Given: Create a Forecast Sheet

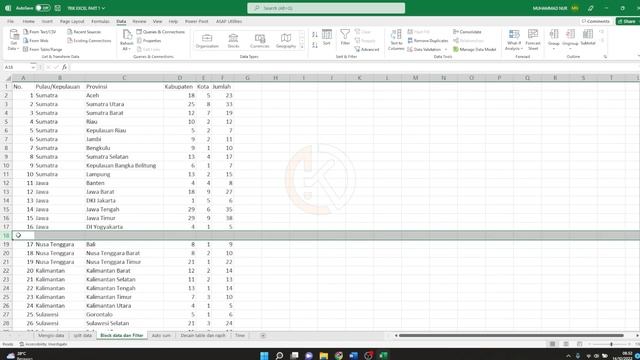Looking at the screenshot, I should click(x=533, y=39).
